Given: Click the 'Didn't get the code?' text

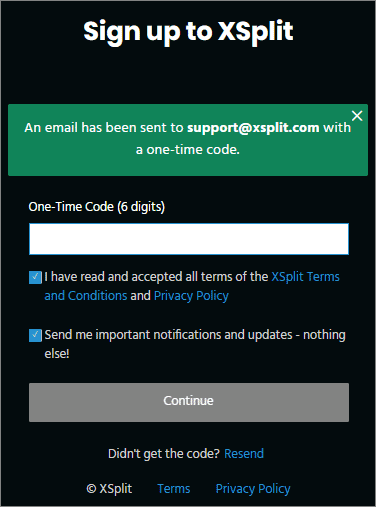Looking at the screenshot, I should [x=164, y=454].
